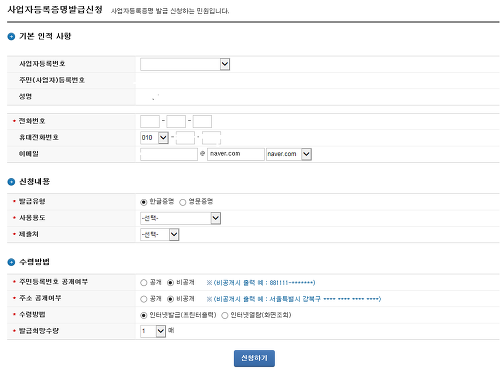The width and height of the screenshot is (500, 371).
Task: Click 전화번호 label
Action: click(x=32, y=121)
